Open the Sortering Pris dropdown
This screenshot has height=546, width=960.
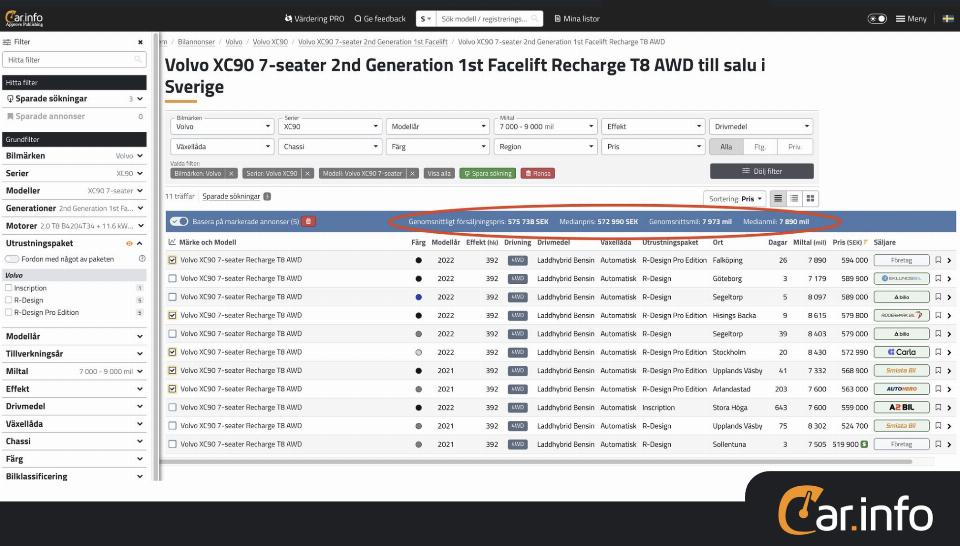coord(735,199)
